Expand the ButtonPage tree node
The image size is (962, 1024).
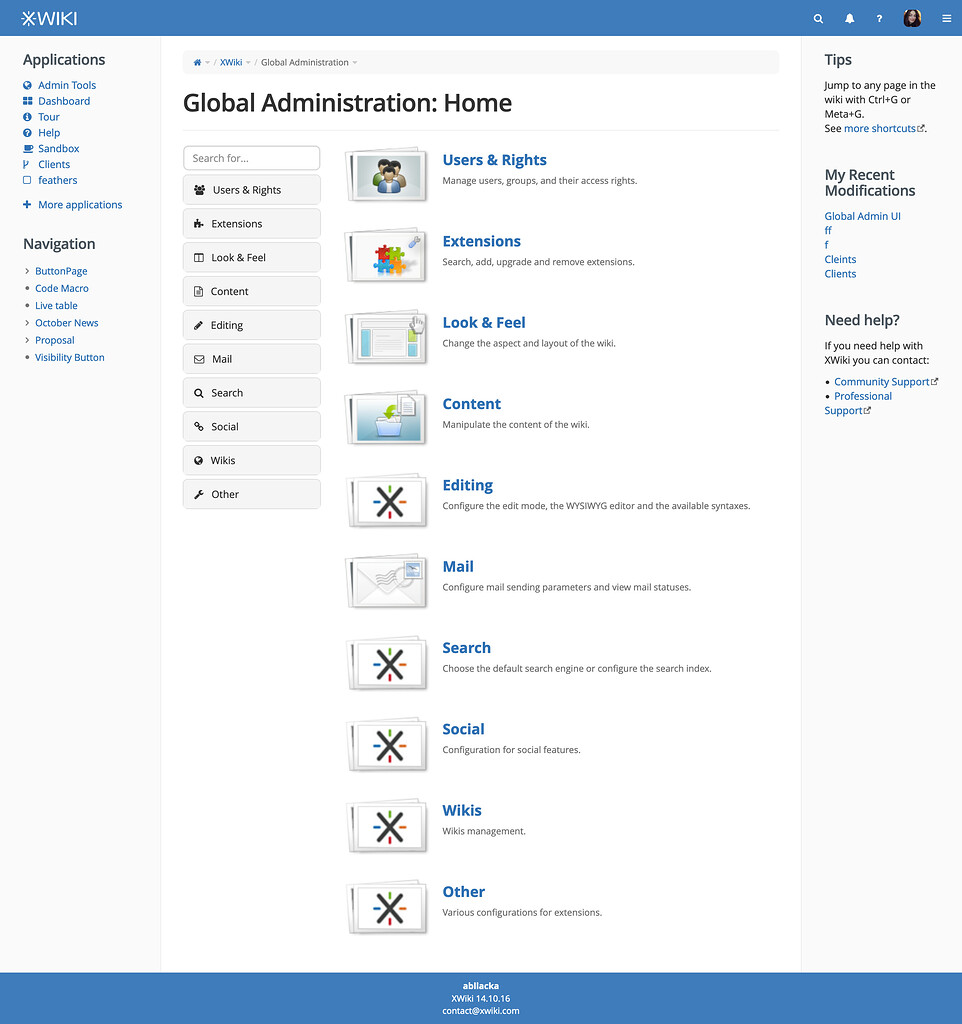click(27, 271)
